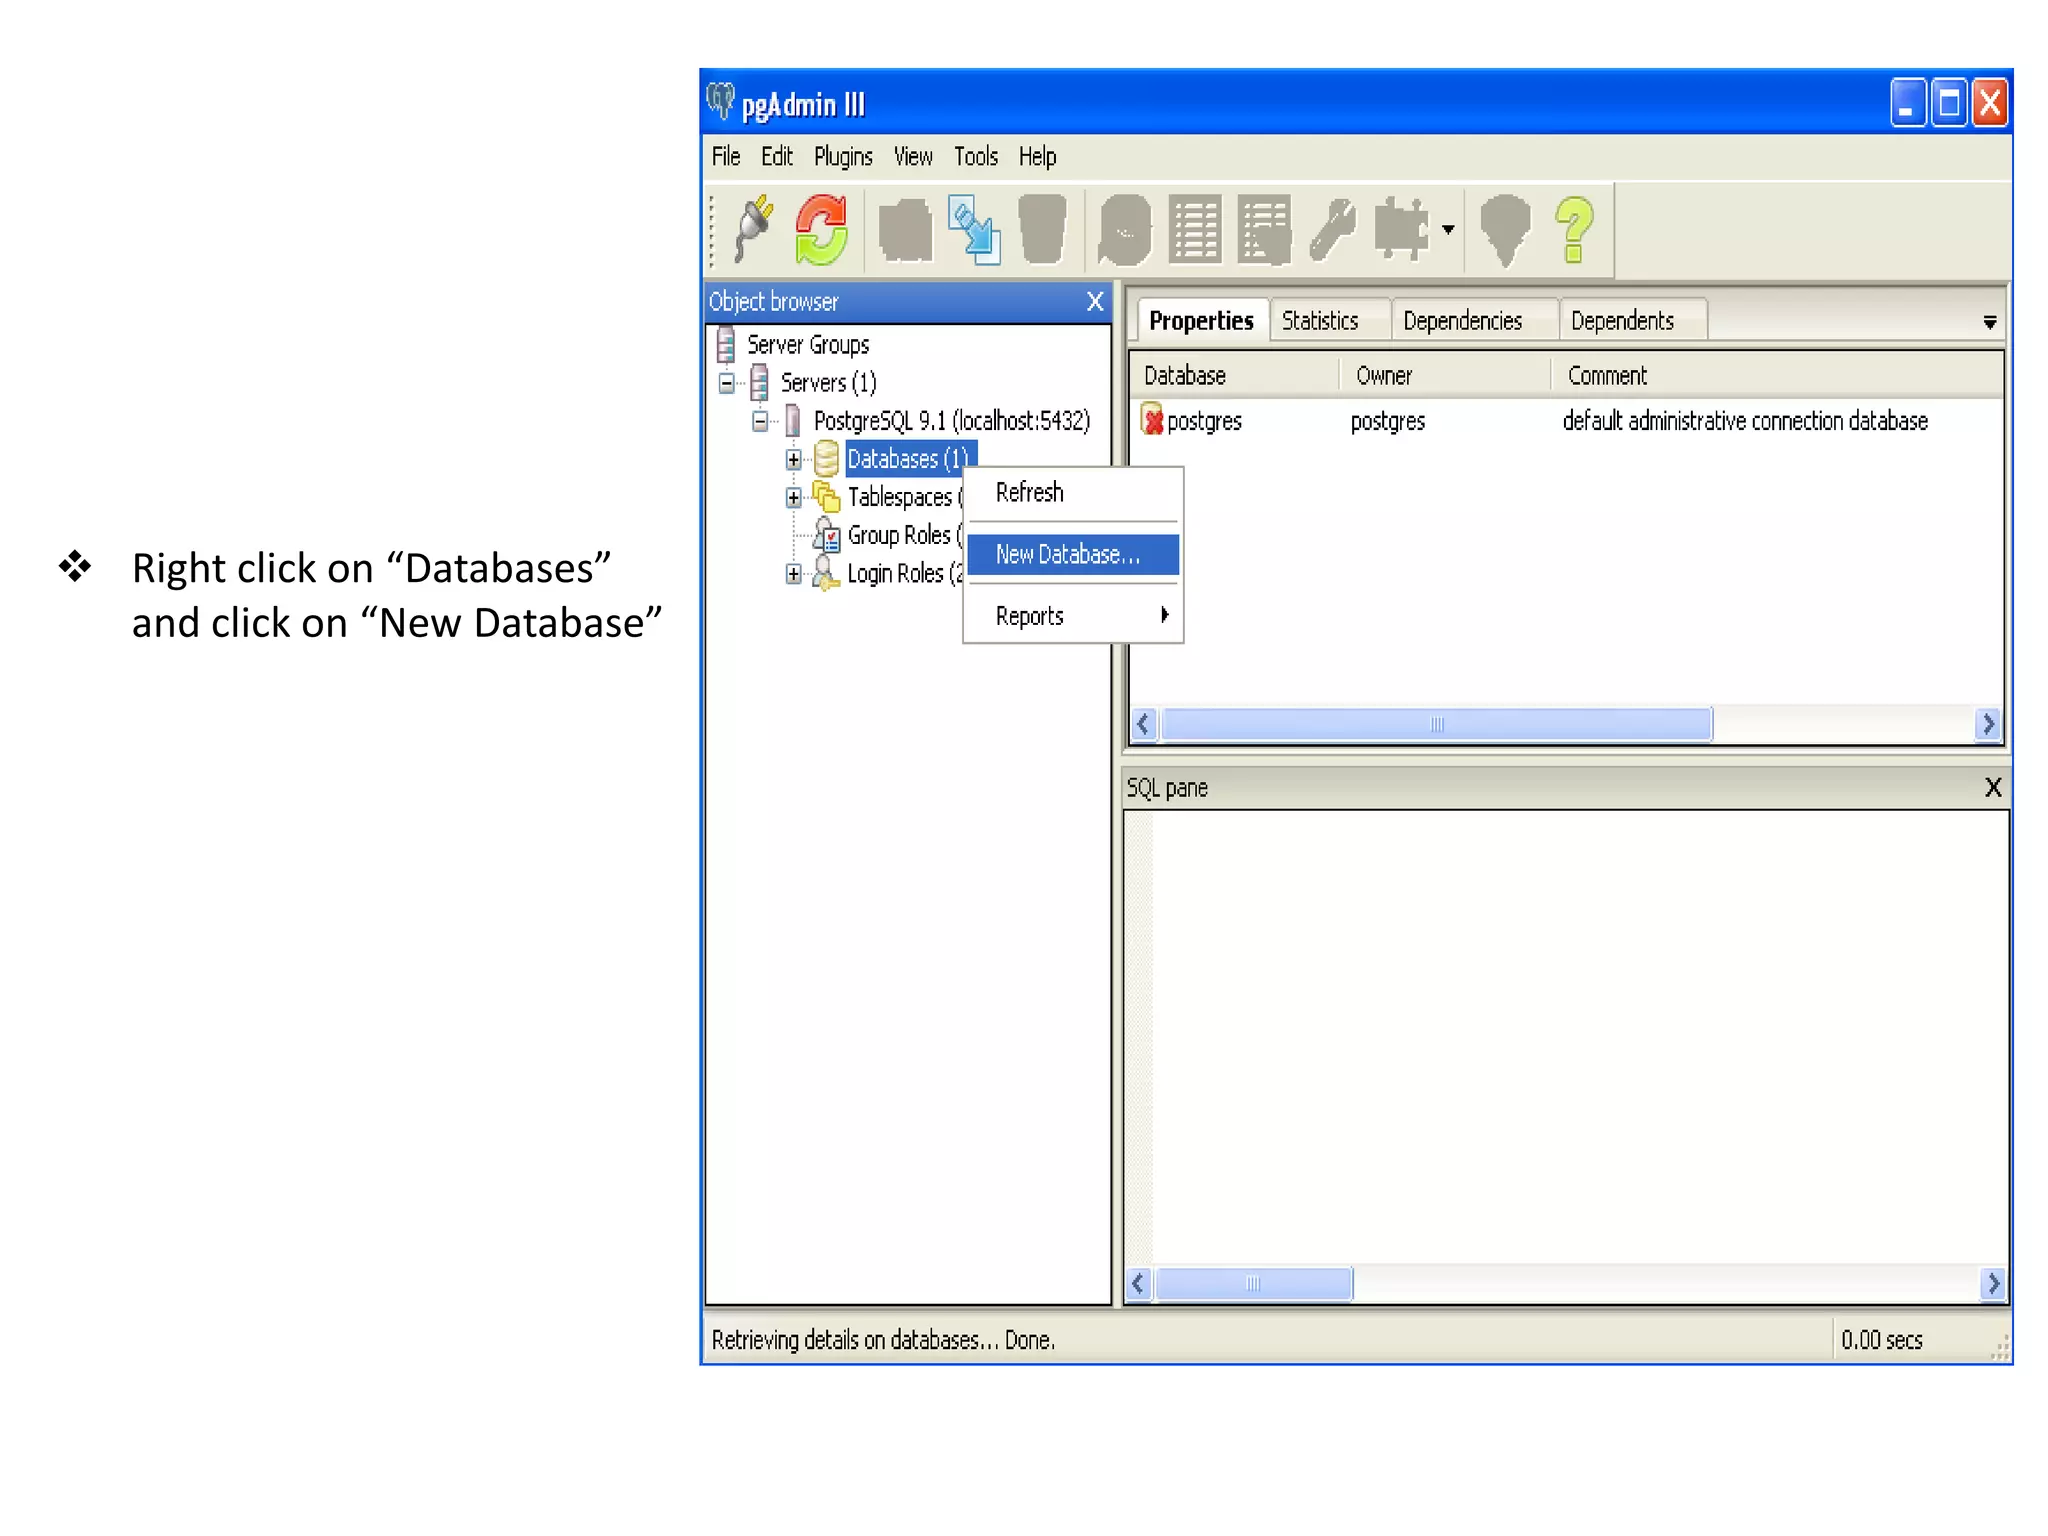This screenshot has height=1536, width=2048.
Task: Sort by the Database column header
Action: pyautogui.click(x=1234, y=376)
